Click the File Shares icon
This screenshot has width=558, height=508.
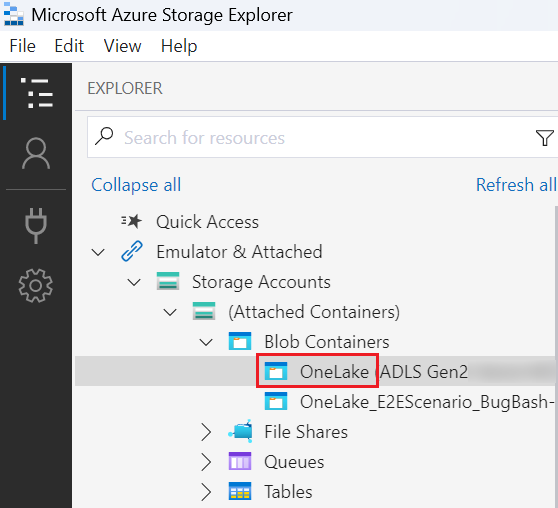coord(241,431)
